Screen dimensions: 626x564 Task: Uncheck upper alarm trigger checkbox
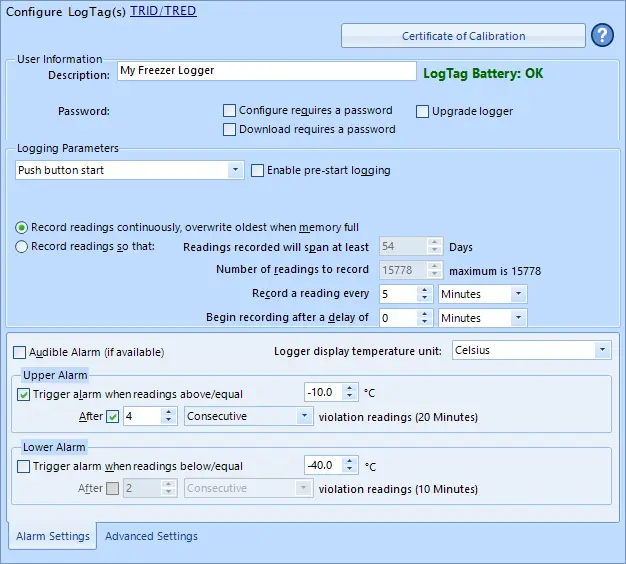tap(24, 394)
